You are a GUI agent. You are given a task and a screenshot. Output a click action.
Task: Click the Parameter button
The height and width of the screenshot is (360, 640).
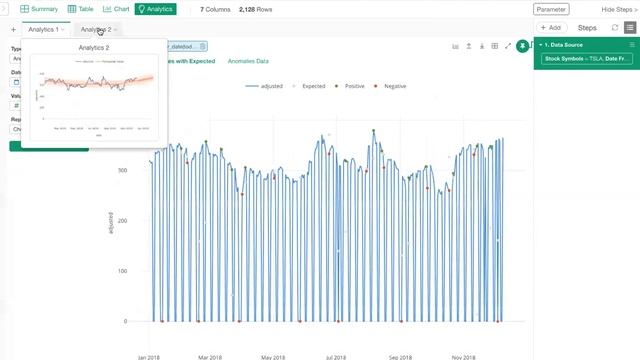click(551, 9)
